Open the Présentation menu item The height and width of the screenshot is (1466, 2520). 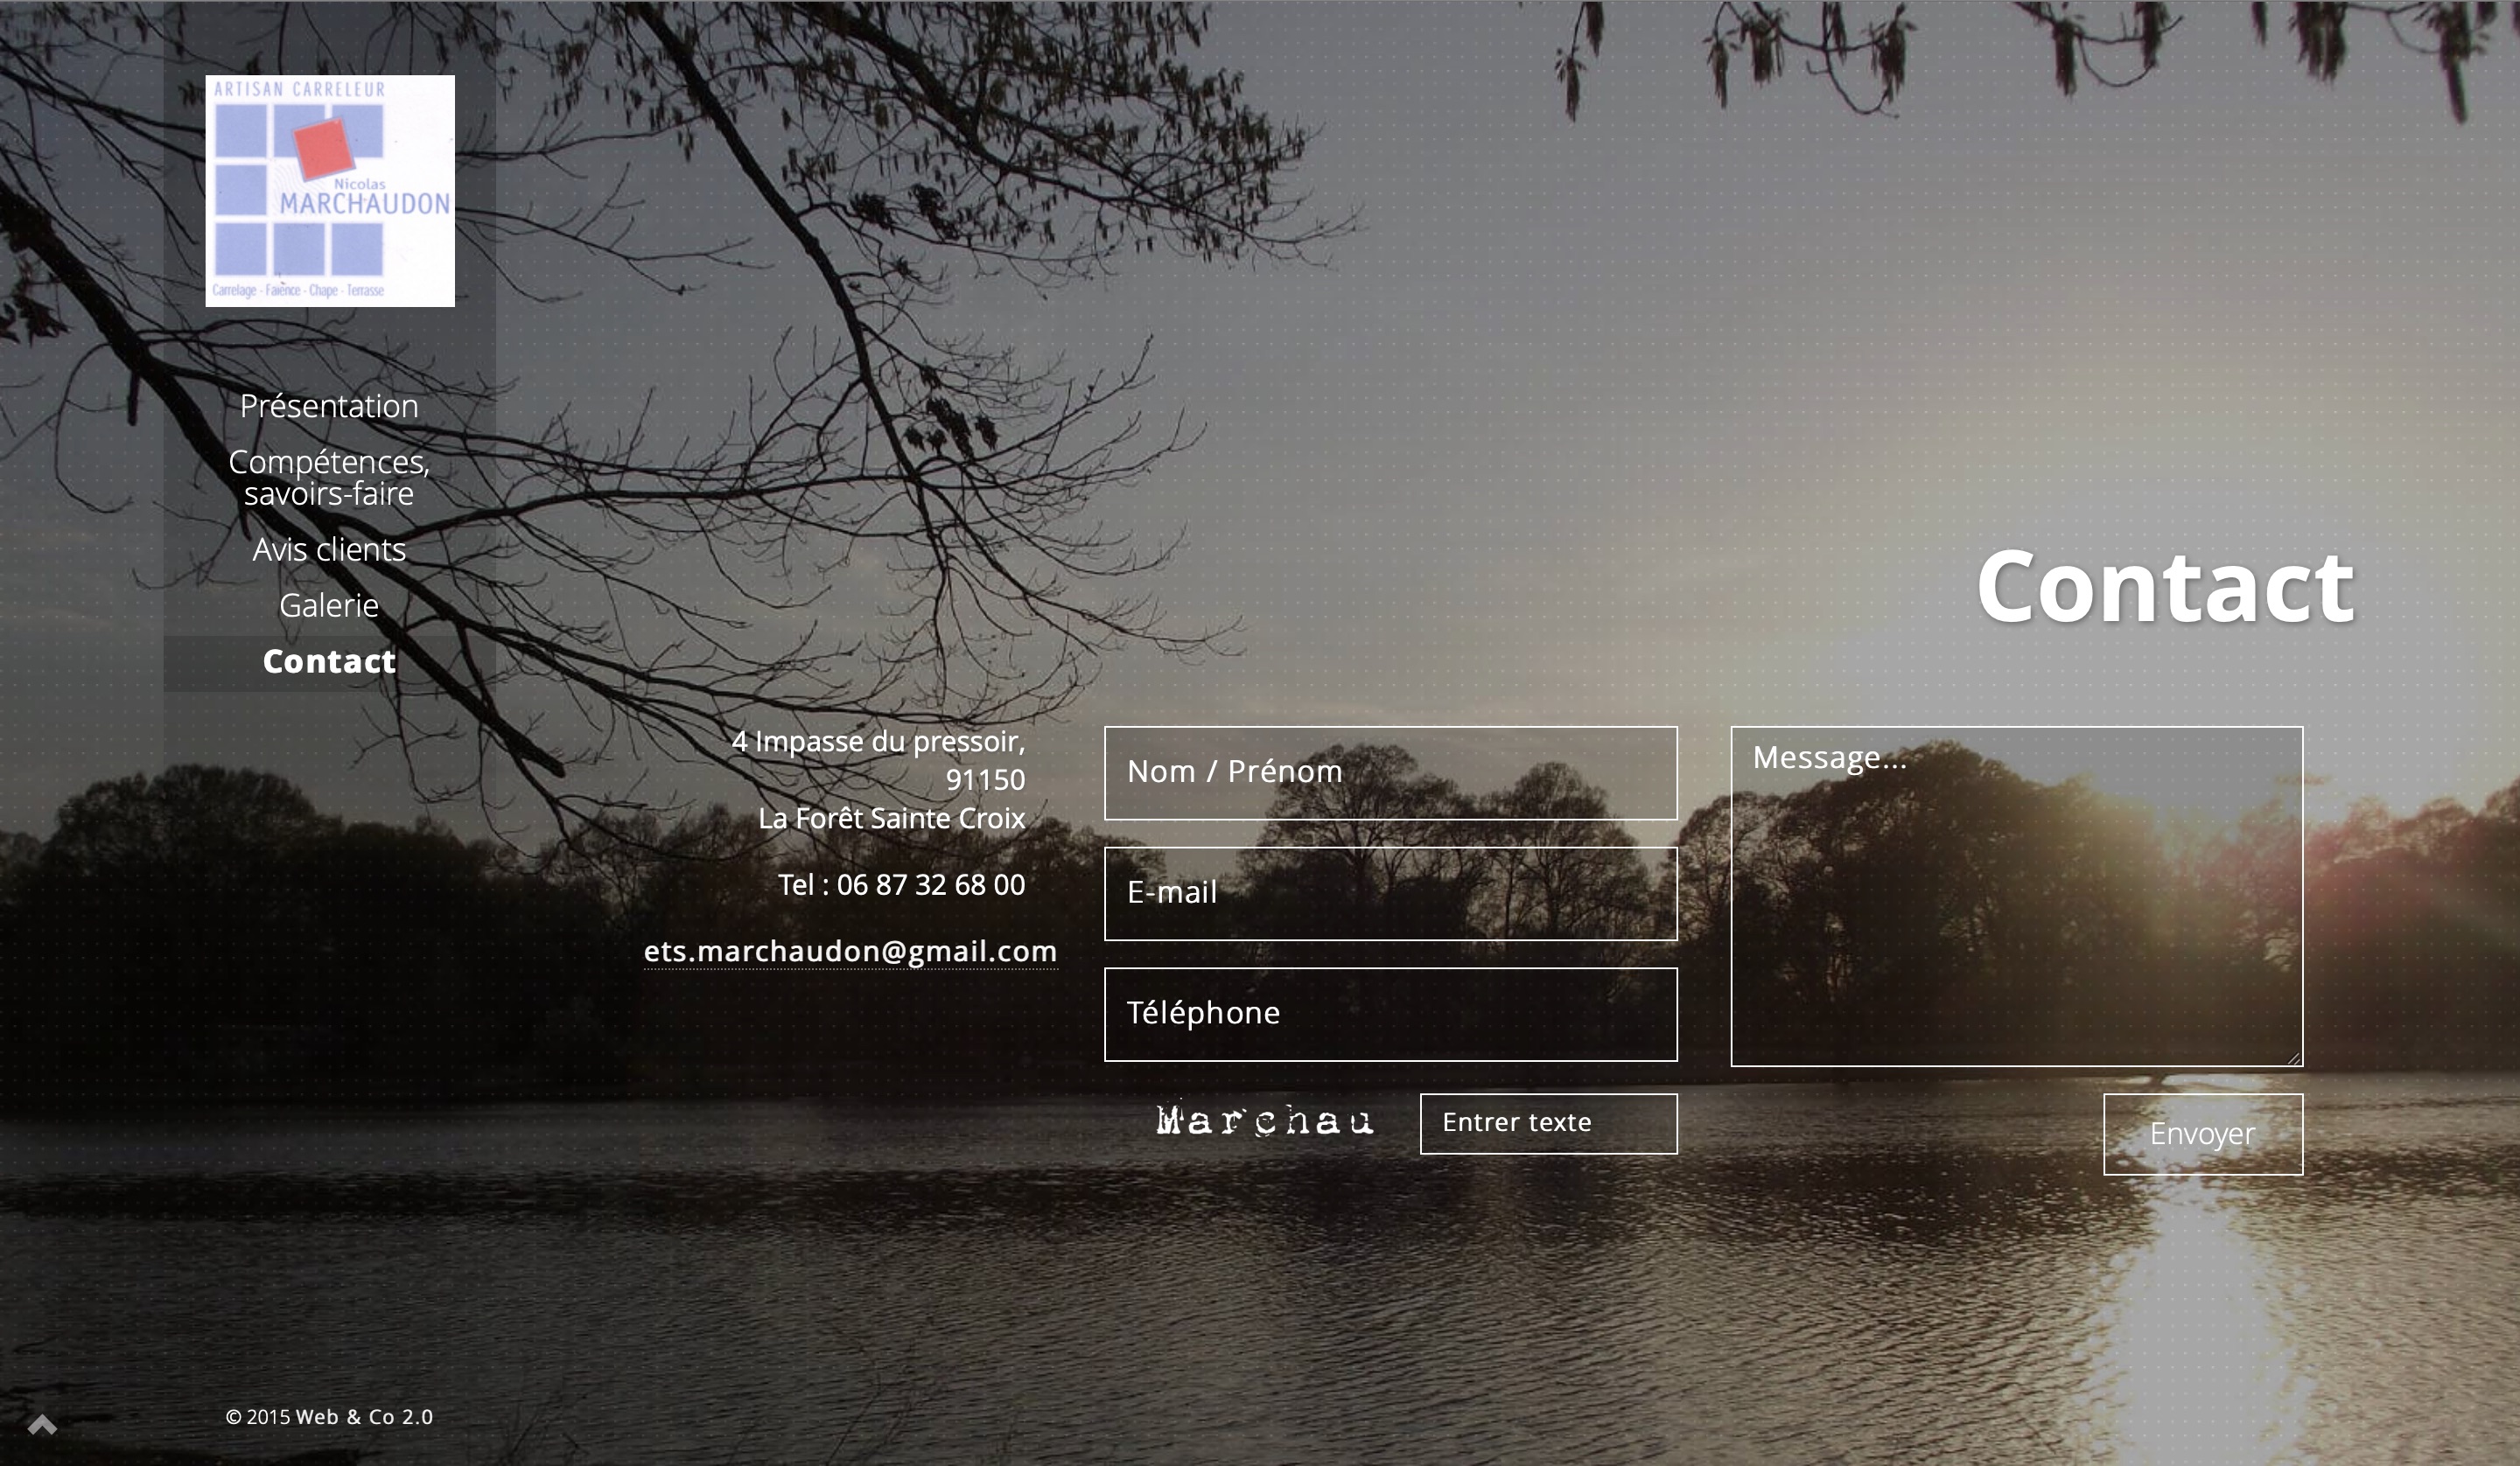click(x=329, y=406)
